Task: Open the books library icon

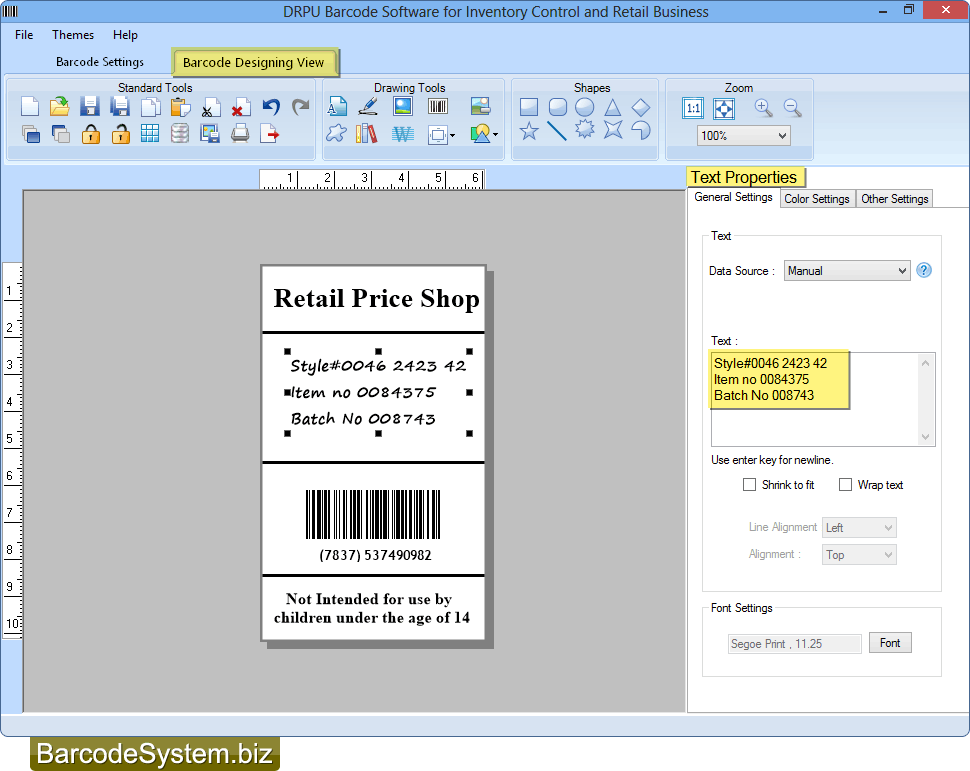Action: pyautogui.click(x=367, y=133)
